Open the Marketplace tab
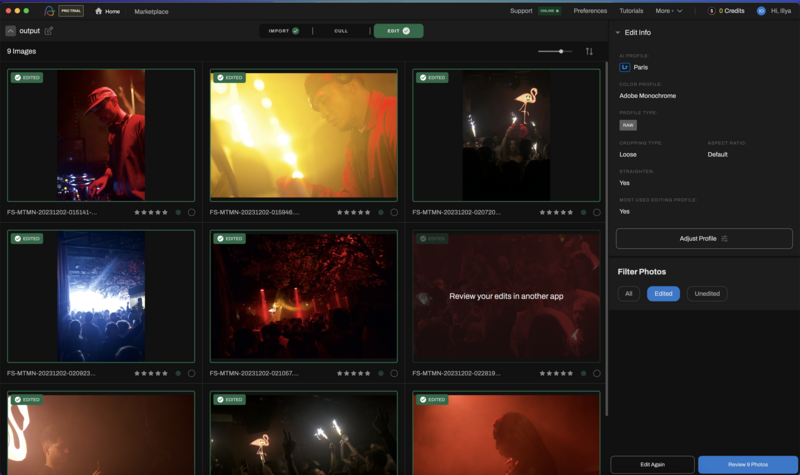800x475 pixels. pyautogui.click(x=151, y=11)
